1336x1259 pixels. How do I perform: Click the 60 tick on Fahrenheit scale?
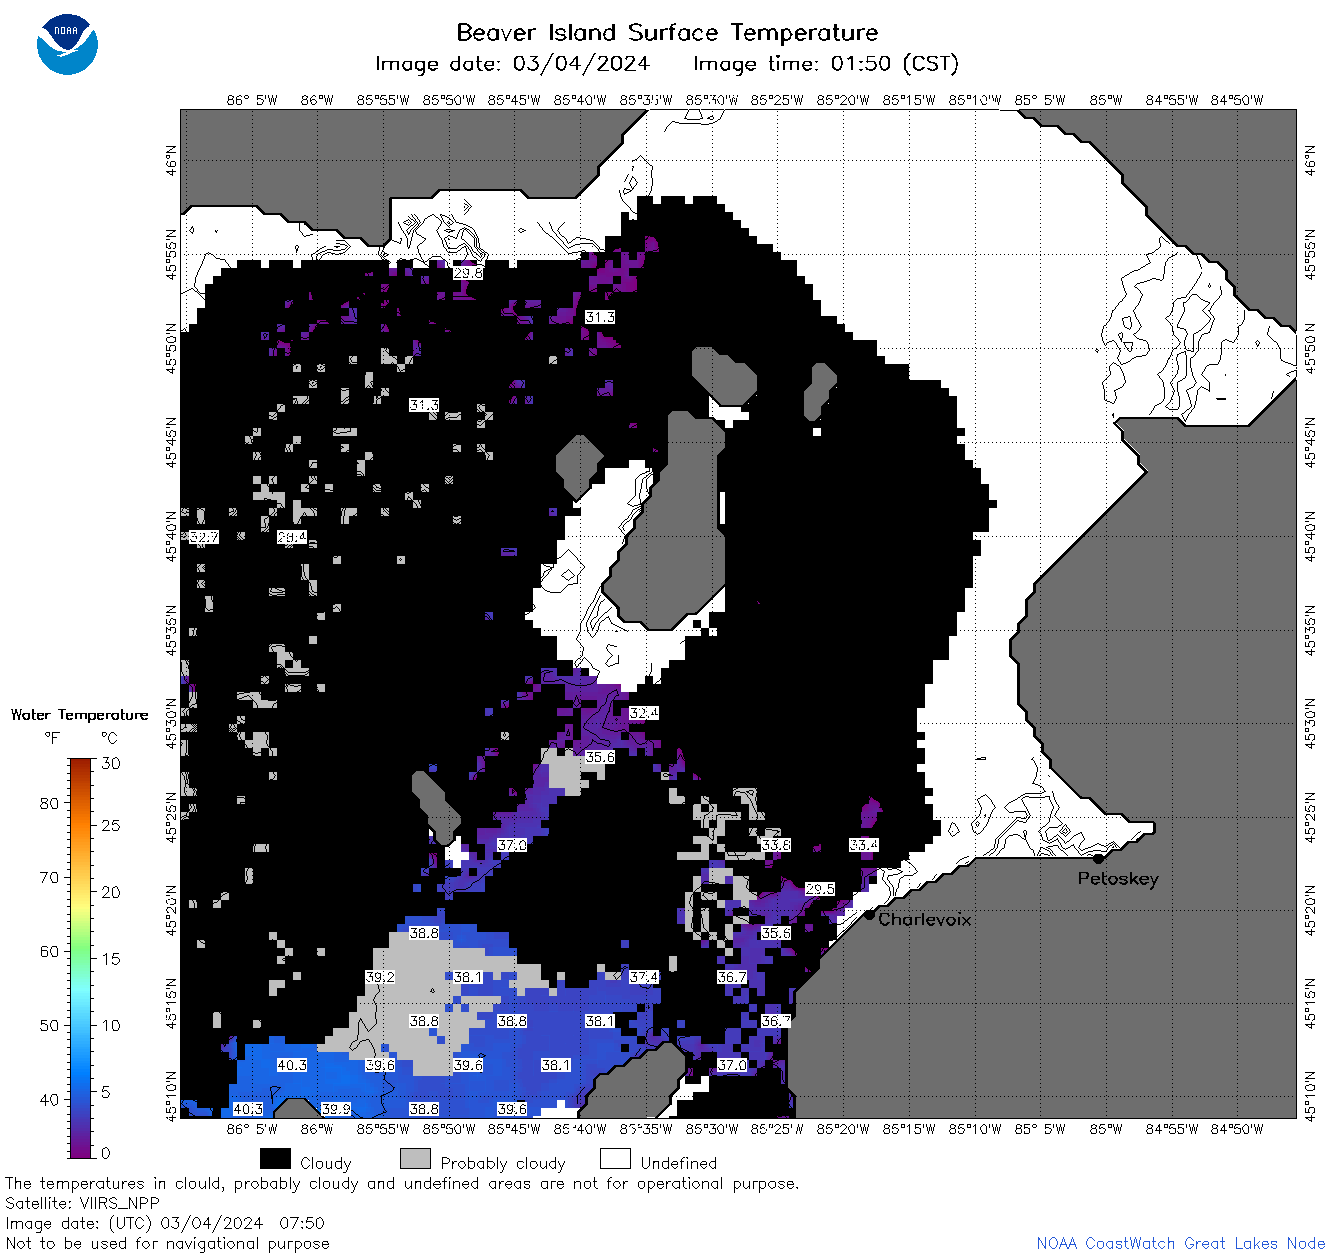(x=49, y=951)
